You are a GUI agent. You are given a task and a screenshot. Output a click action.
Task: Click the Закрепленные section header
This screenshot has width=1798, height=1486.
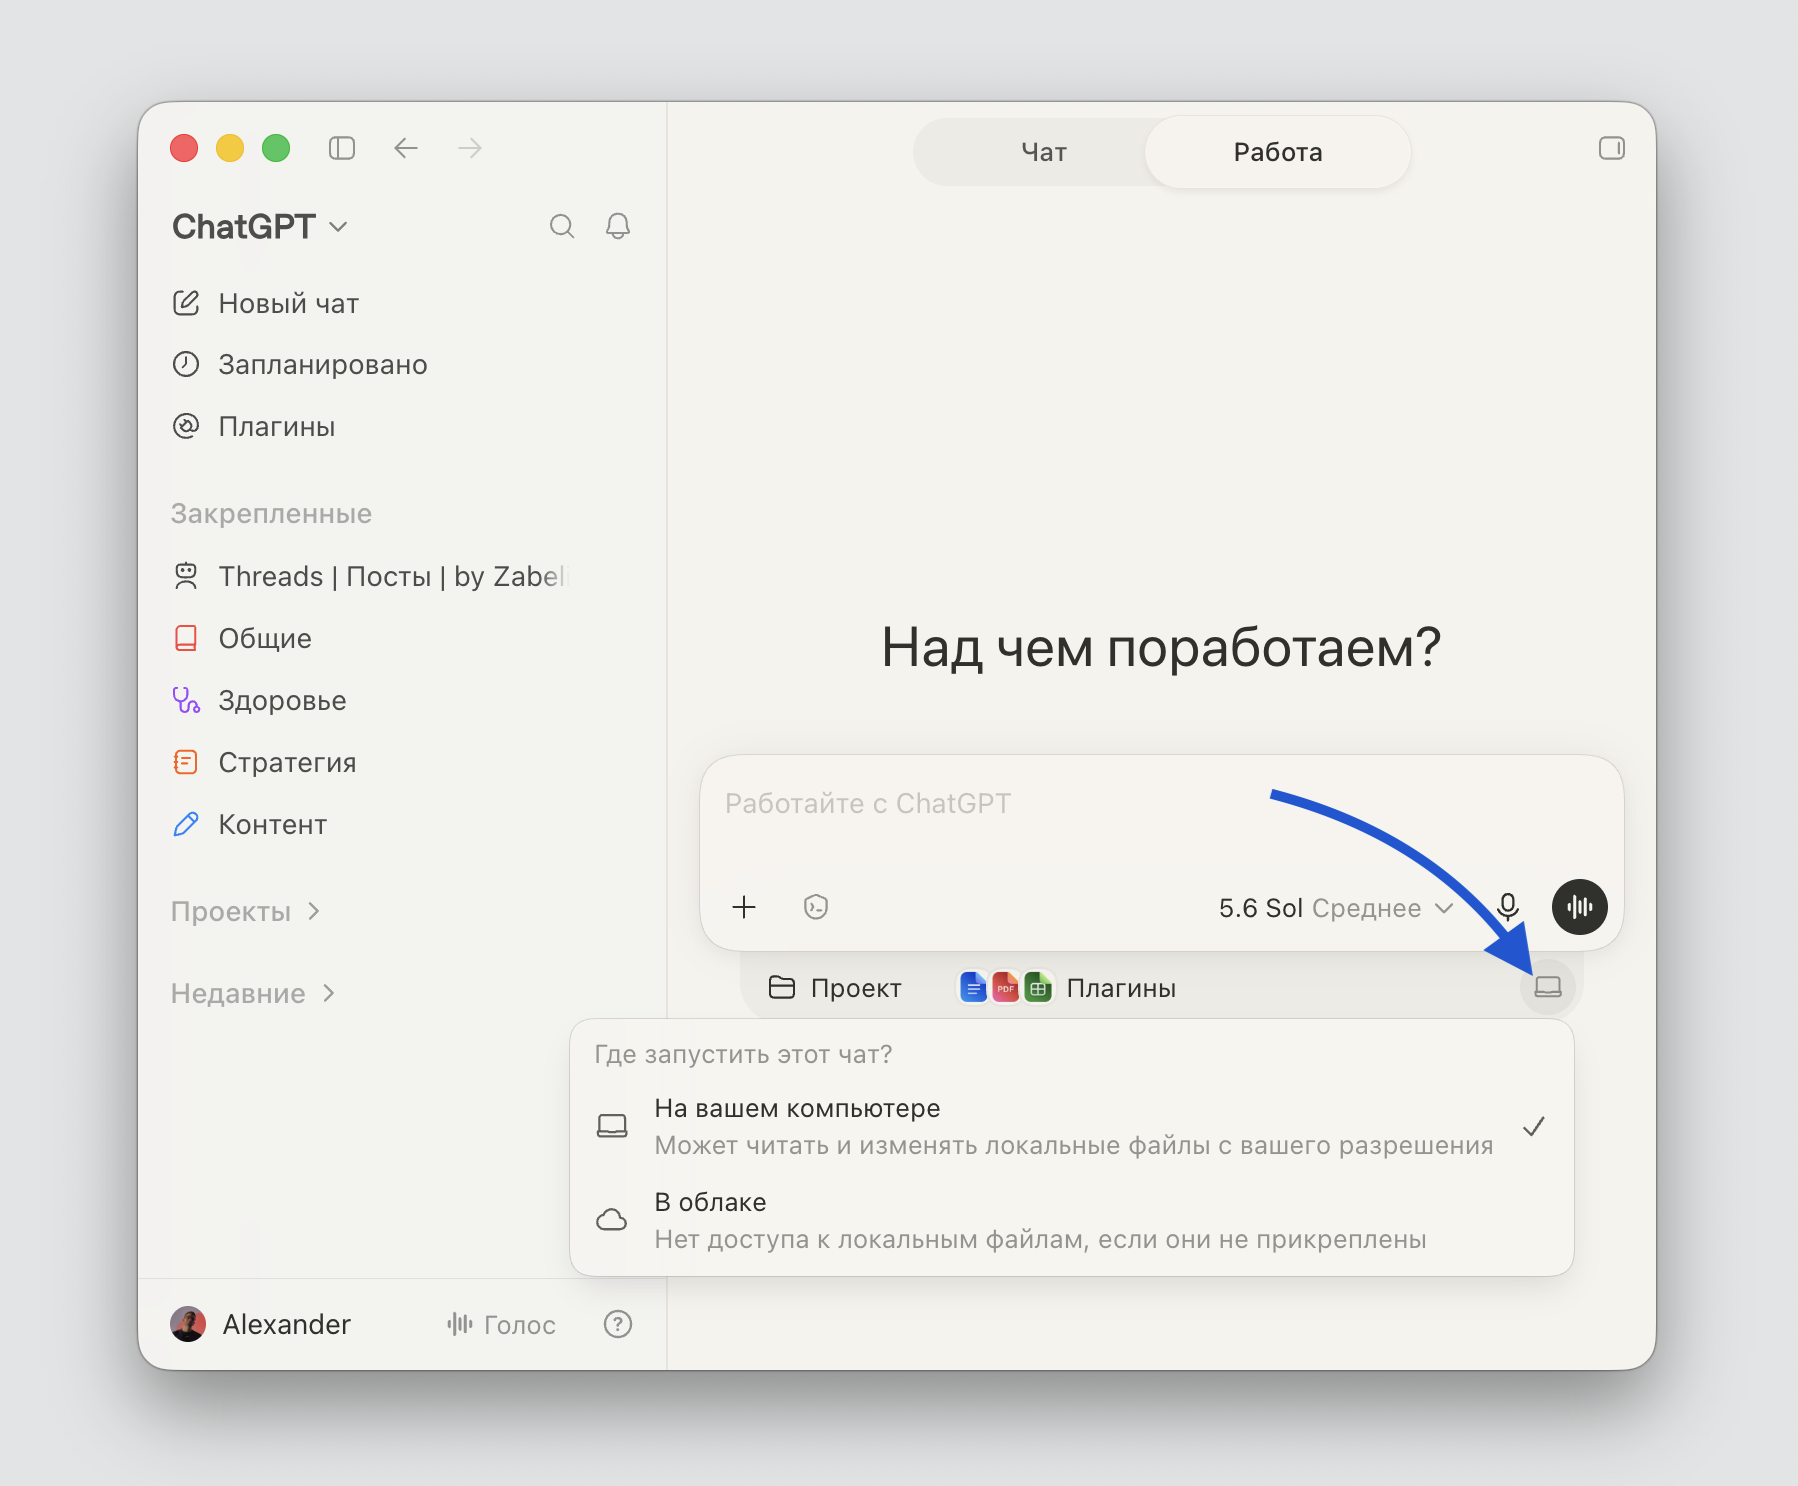point(271,513)
